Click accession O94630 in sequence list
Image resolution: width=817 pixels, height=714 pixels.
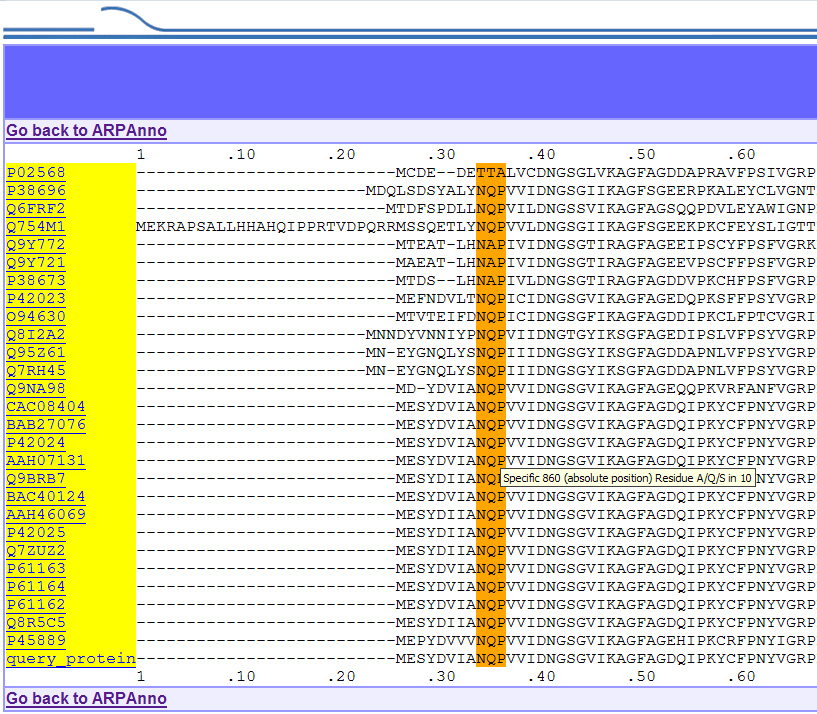[x=36, y=317]
